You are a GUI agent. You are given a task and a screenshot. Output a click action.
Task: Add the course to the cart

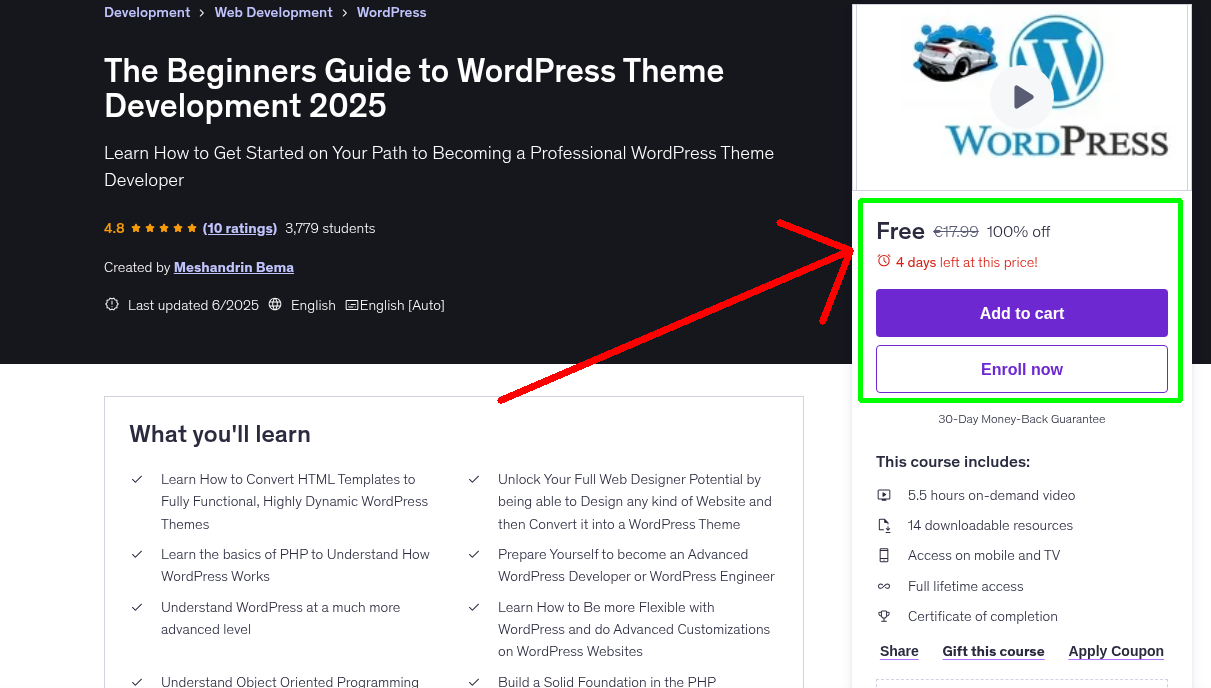pyautogui.click(x=1021, y=313)
